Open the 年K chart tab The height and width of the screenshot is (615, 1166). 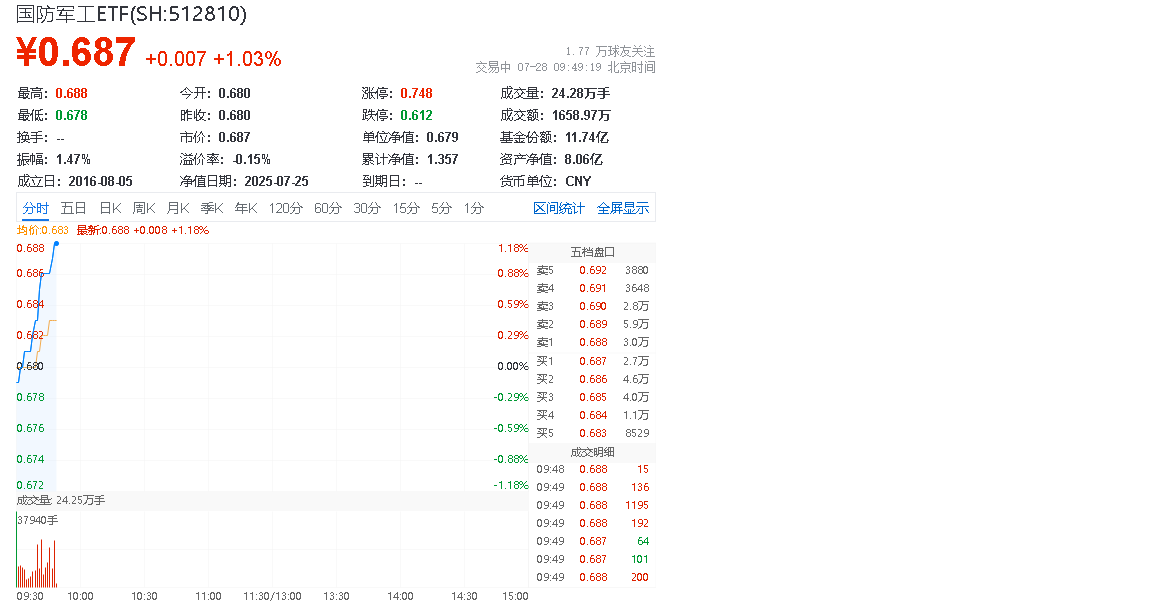pyautogui.click(x=246, y=208)
